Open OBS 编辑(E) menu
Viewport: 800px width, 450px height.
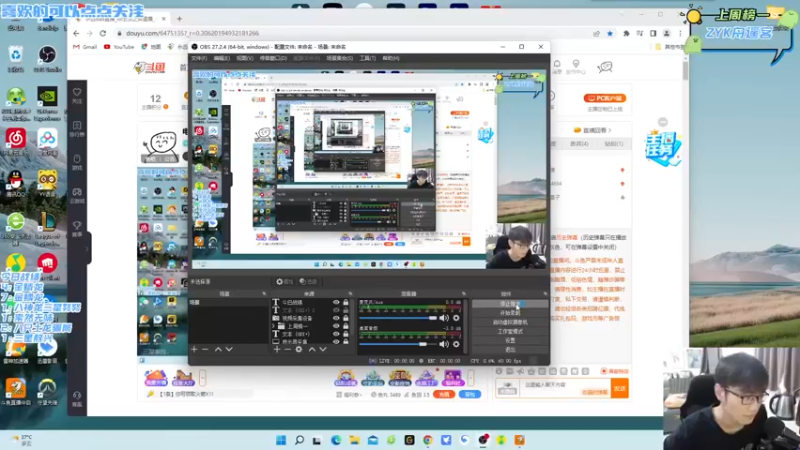point(221,58)
